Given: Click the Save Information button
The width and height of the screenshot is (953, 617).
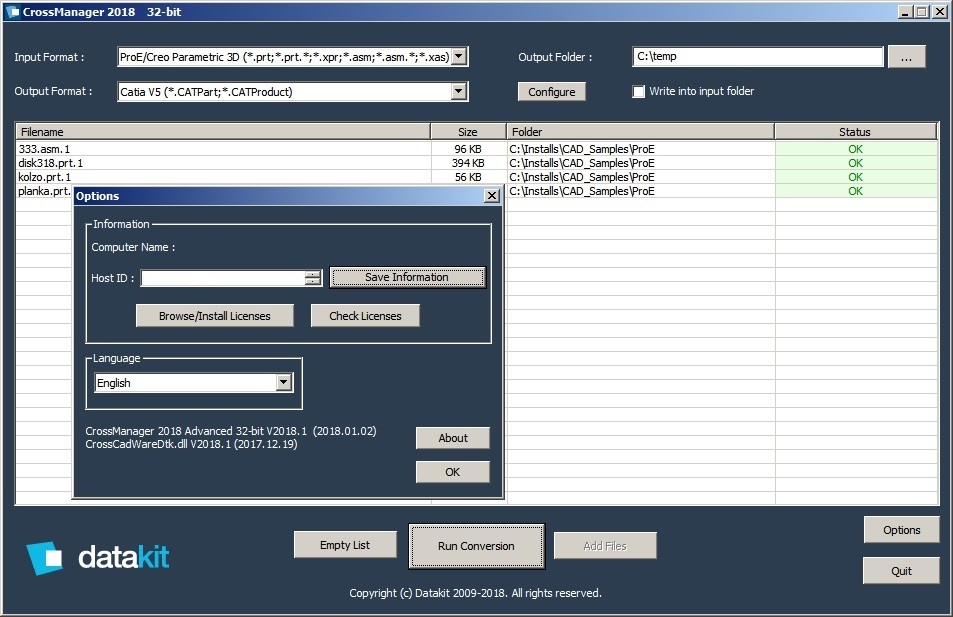Looking at the screenshot, I should tap(407, 277).
